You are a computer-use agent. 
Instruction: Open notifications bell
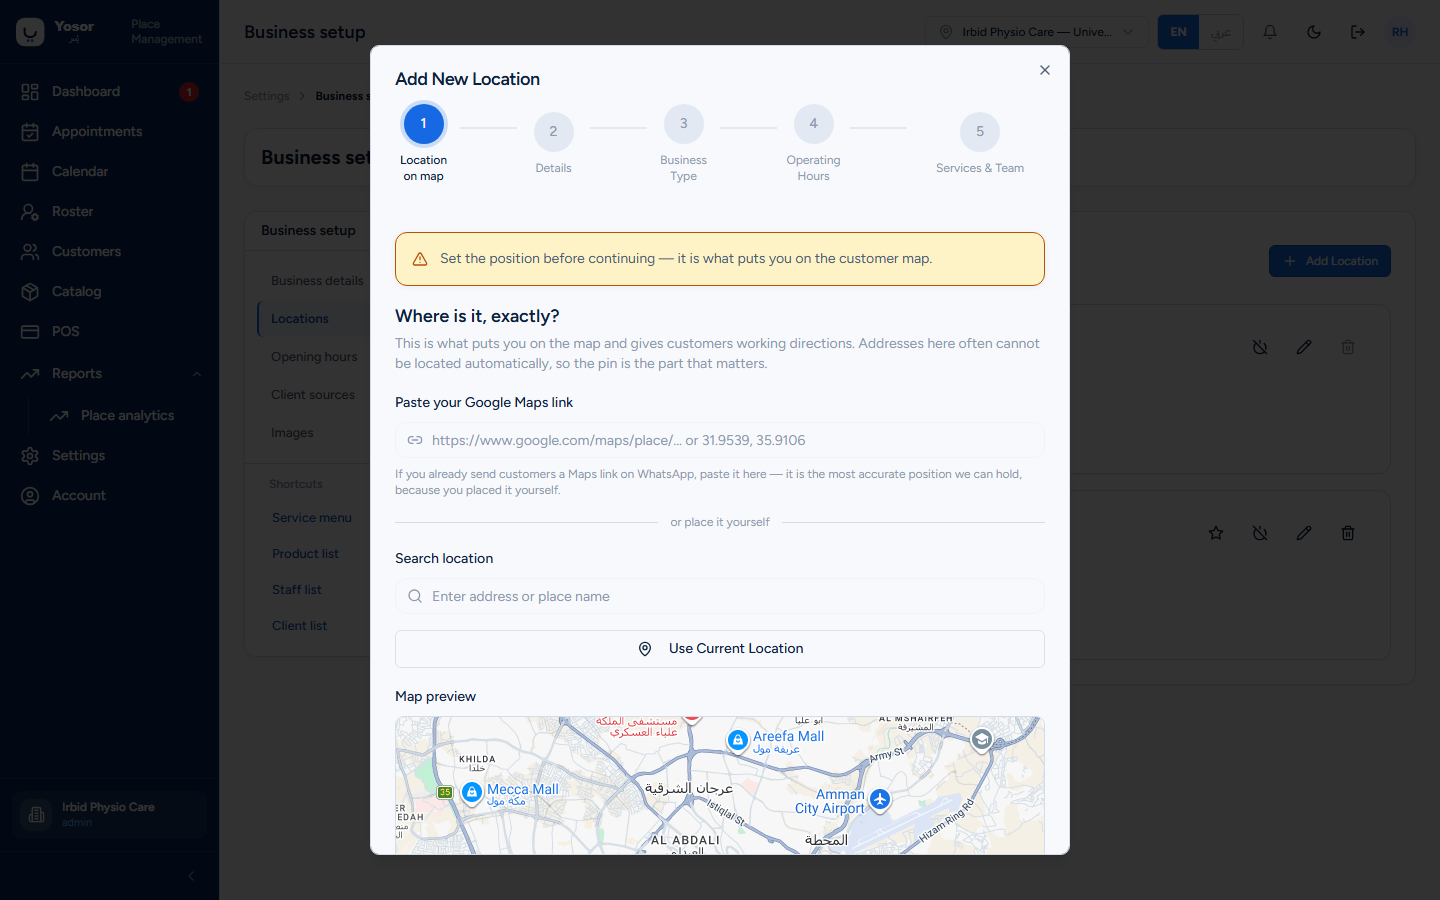point(1270,32)
